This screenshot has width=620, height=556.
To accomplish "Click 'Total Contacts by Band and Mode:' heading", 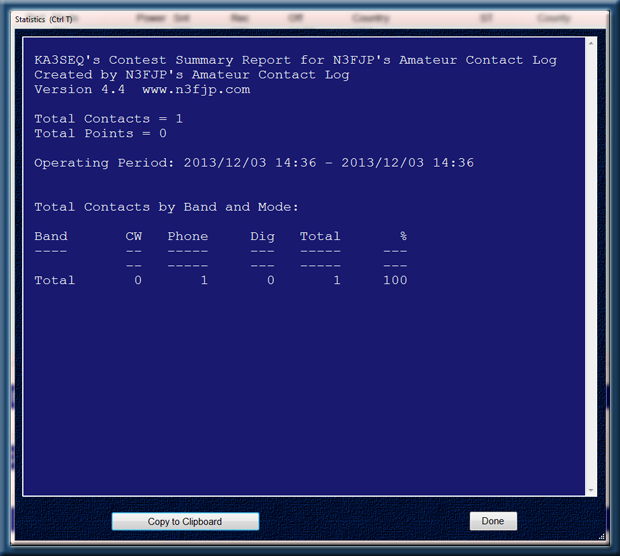I will tap(166, 207).
